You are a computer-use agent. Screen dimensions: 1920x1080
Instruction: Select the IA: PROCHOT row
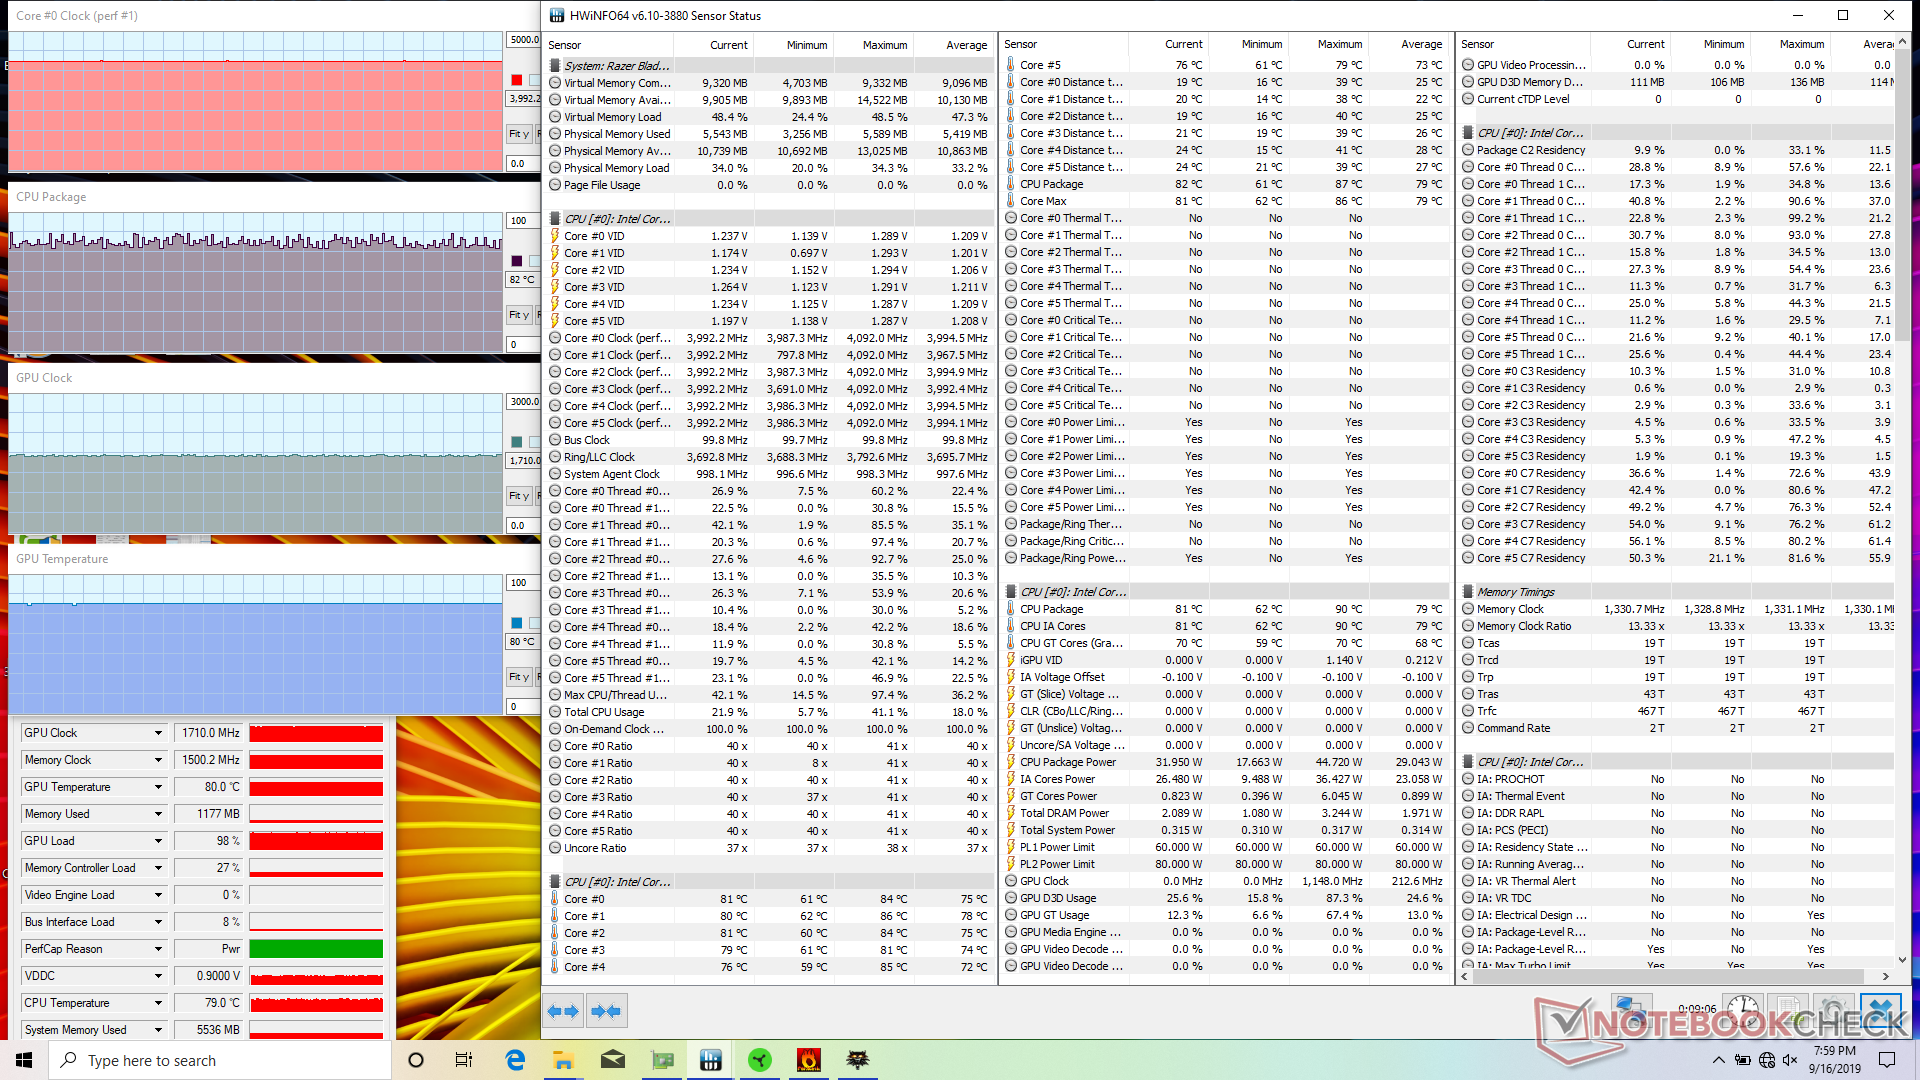point(1677,779)
